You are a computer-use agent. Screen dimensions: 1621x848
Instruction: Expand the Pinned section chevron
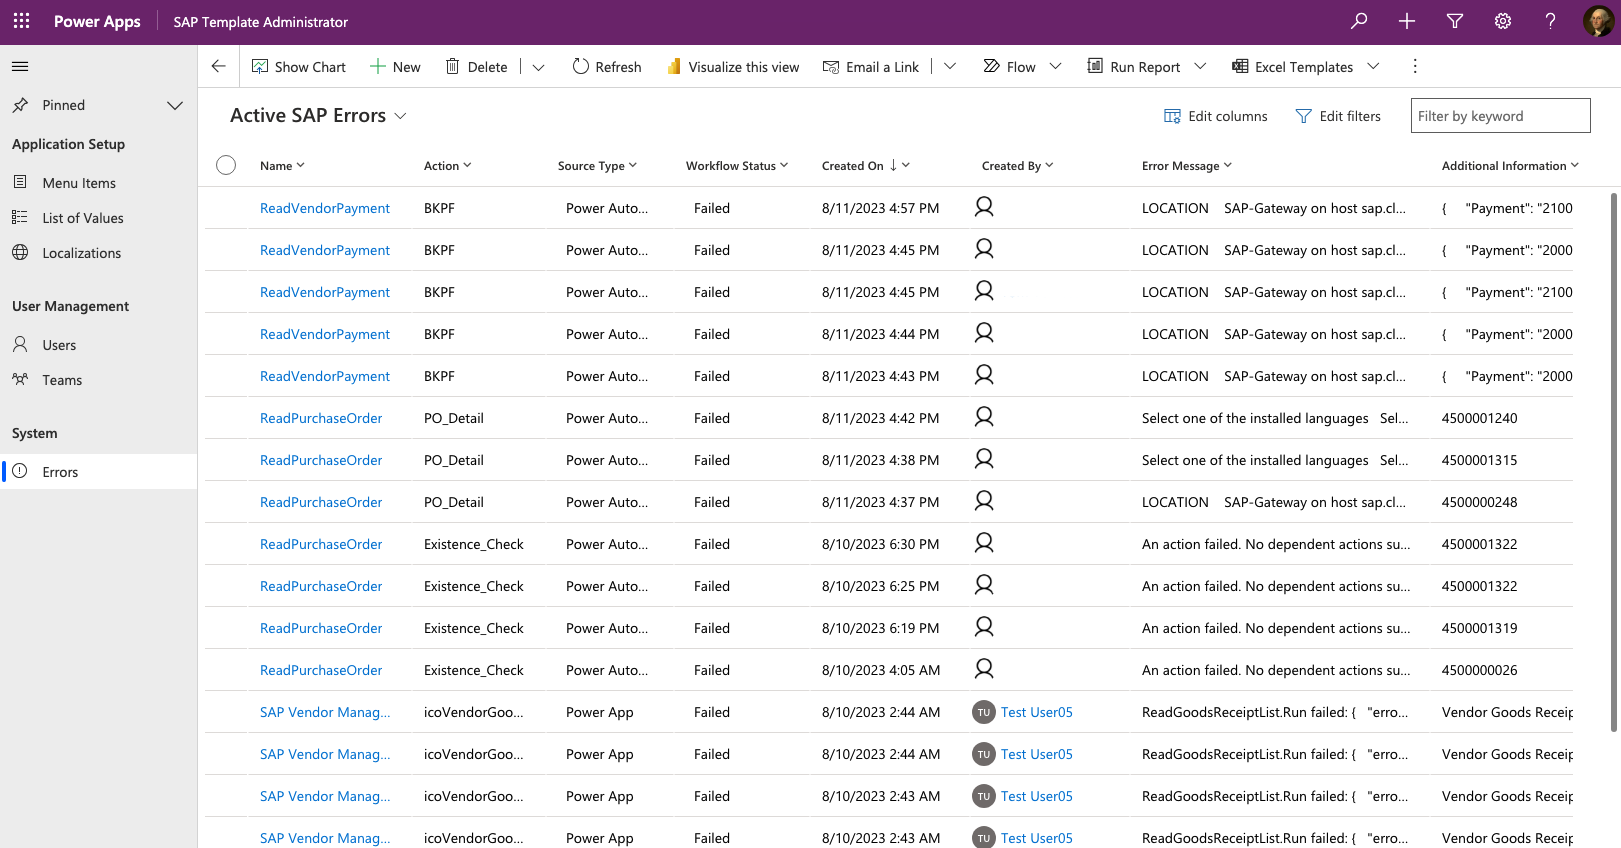[175, 105]
